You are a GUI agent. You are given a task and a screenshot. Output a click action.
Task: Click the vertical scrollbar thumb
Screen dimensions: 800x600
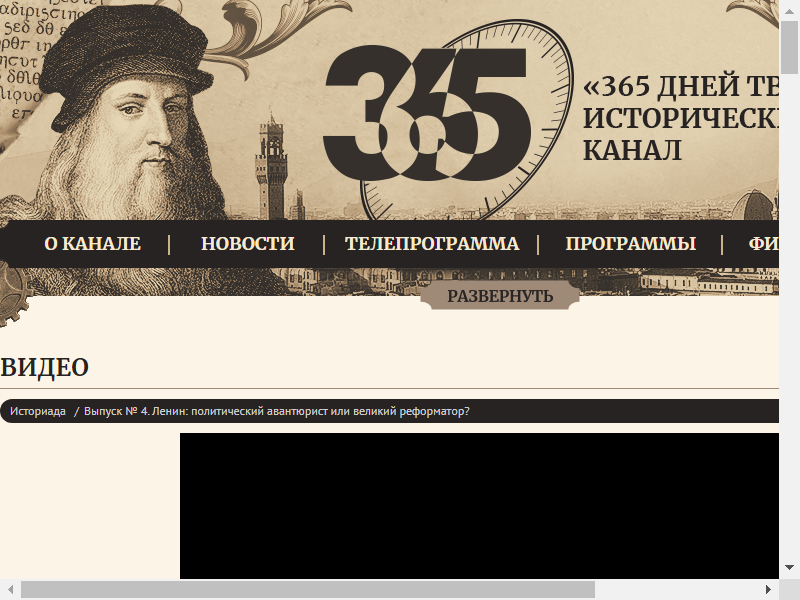789,48
